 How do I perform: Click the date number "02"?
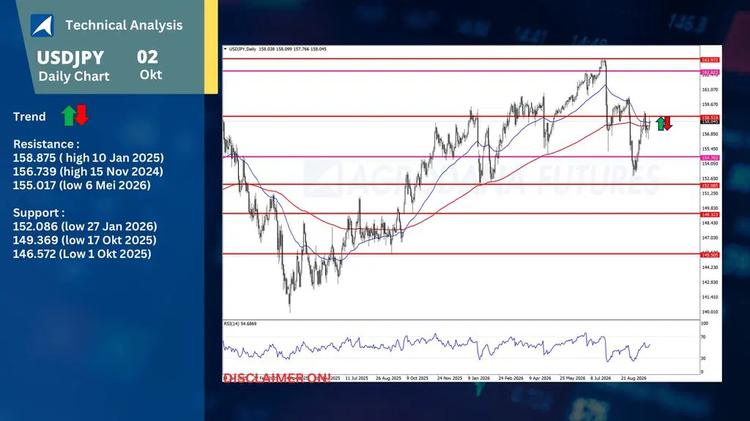(147, 57)
